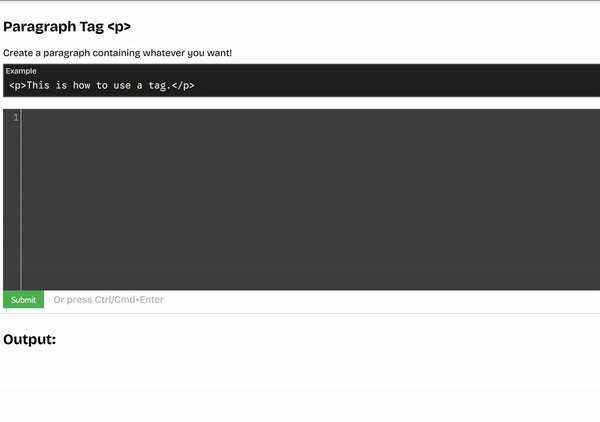Click the middle of the empty code editor
Screen dimensions: 600x422
click(310, 200)
